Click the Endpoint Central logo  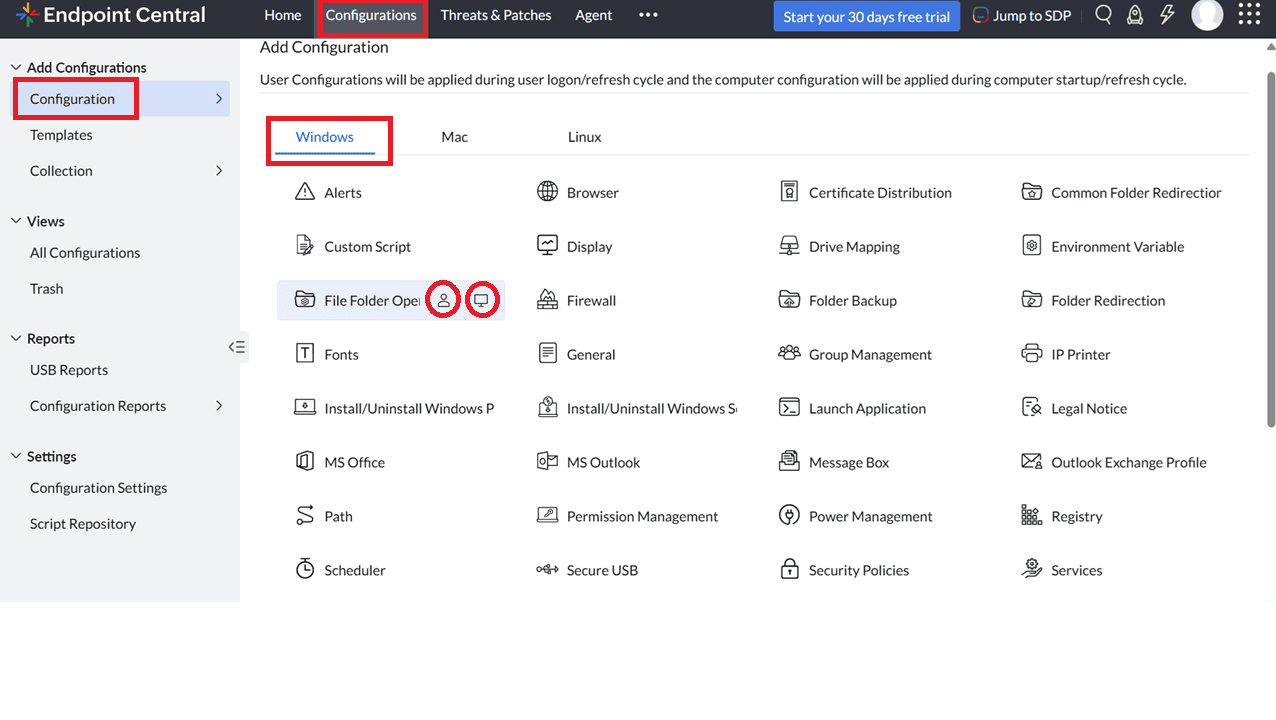(111, 15)
